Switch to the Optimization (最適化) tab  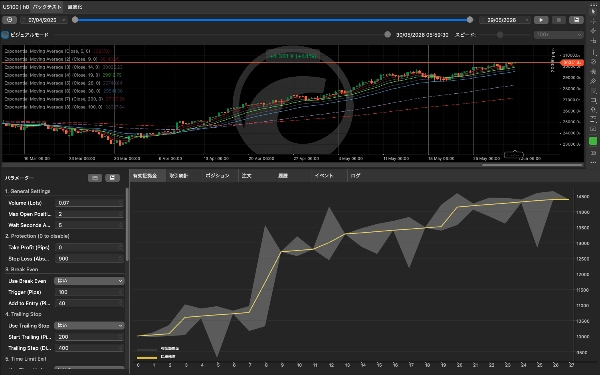click(75, 7)
